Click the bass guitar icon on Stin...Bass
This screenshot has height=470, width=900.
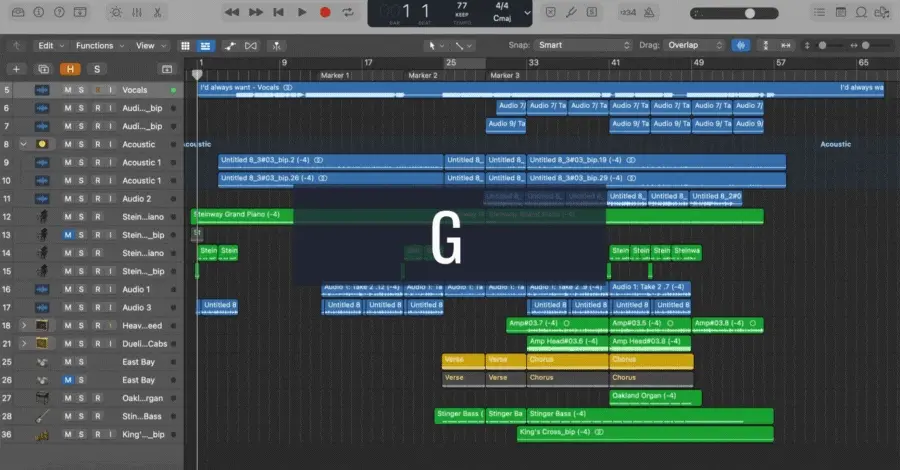click(42, 416)
